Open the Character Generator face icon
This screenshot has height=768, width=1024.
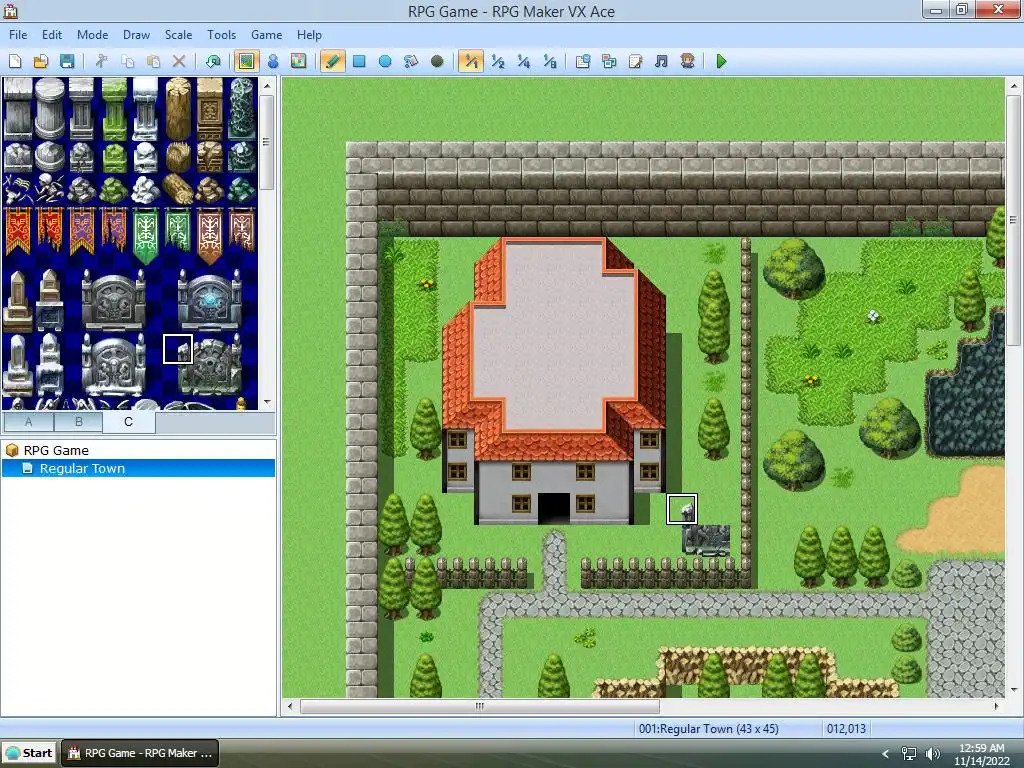pyautogui.click(x=688, y=61)
